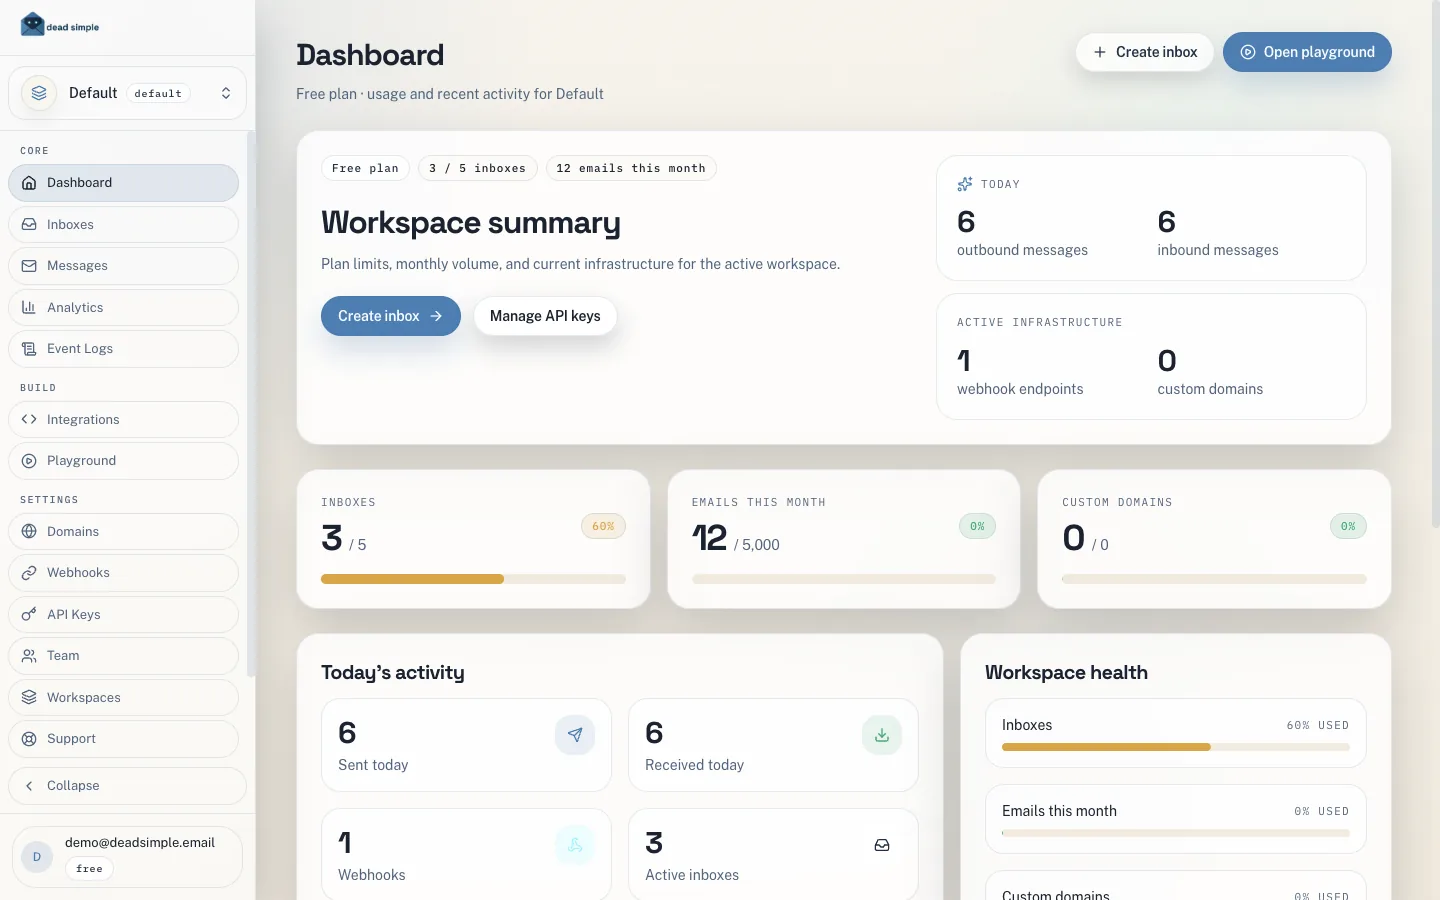Click the 60% USED label
Screen dimensions: 1440x900
pos(1317,725)
